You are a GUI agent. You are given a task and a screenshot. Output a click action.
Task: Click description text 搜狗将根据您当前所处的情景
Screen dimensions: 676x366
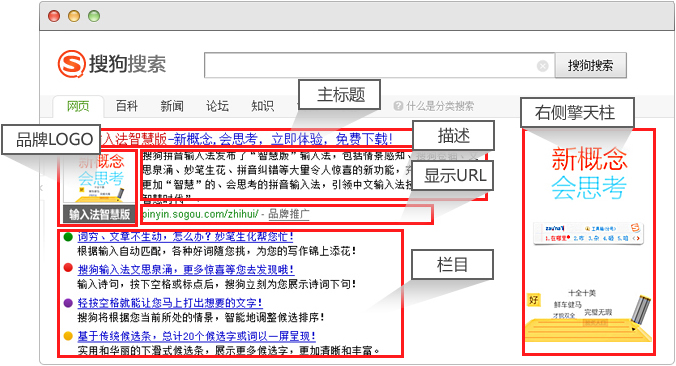[x=201, y=318]
